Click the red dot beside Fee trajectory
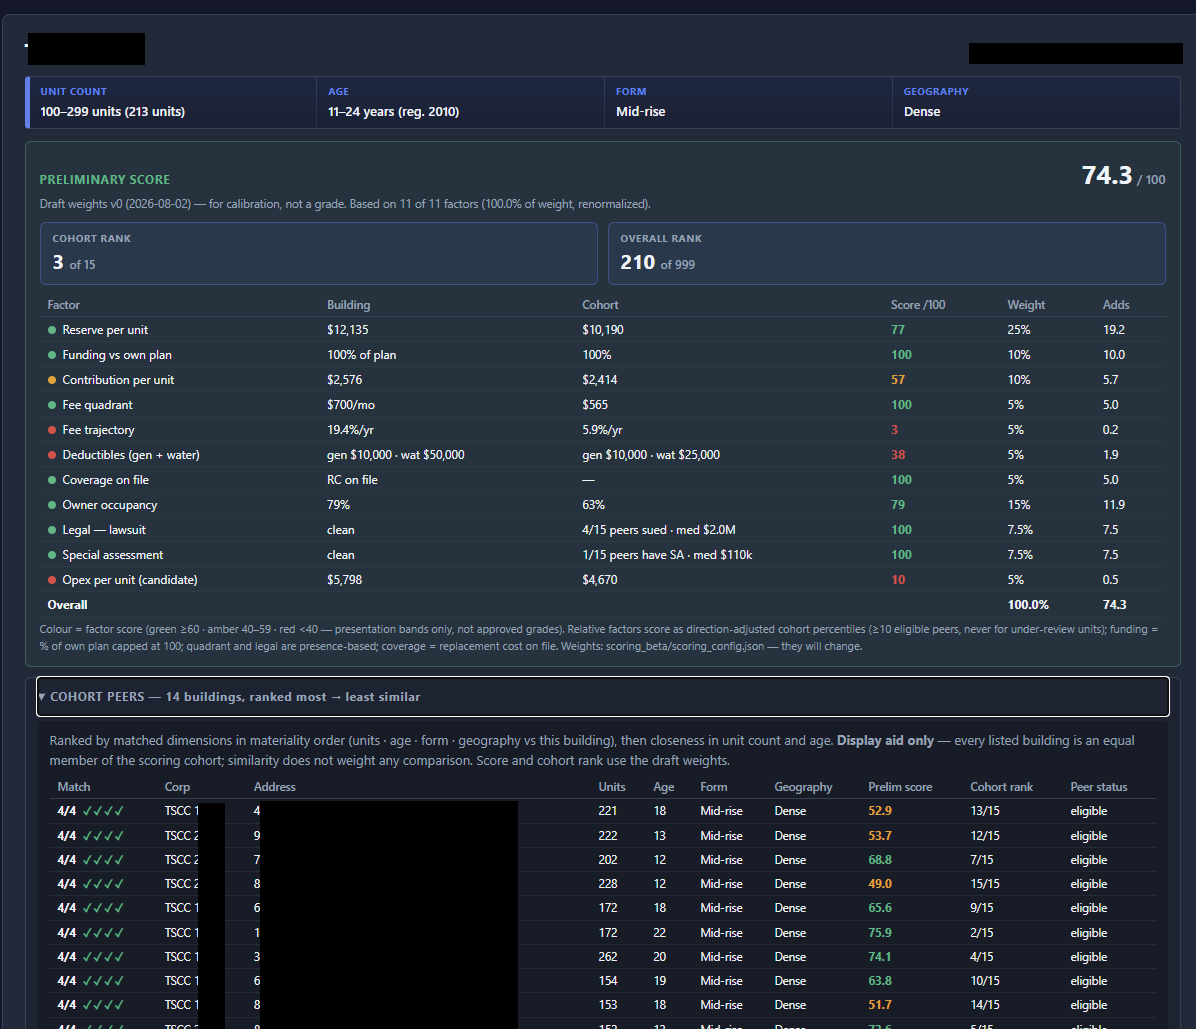Viewport: 1197px width, 1029px height. point(52,430)
